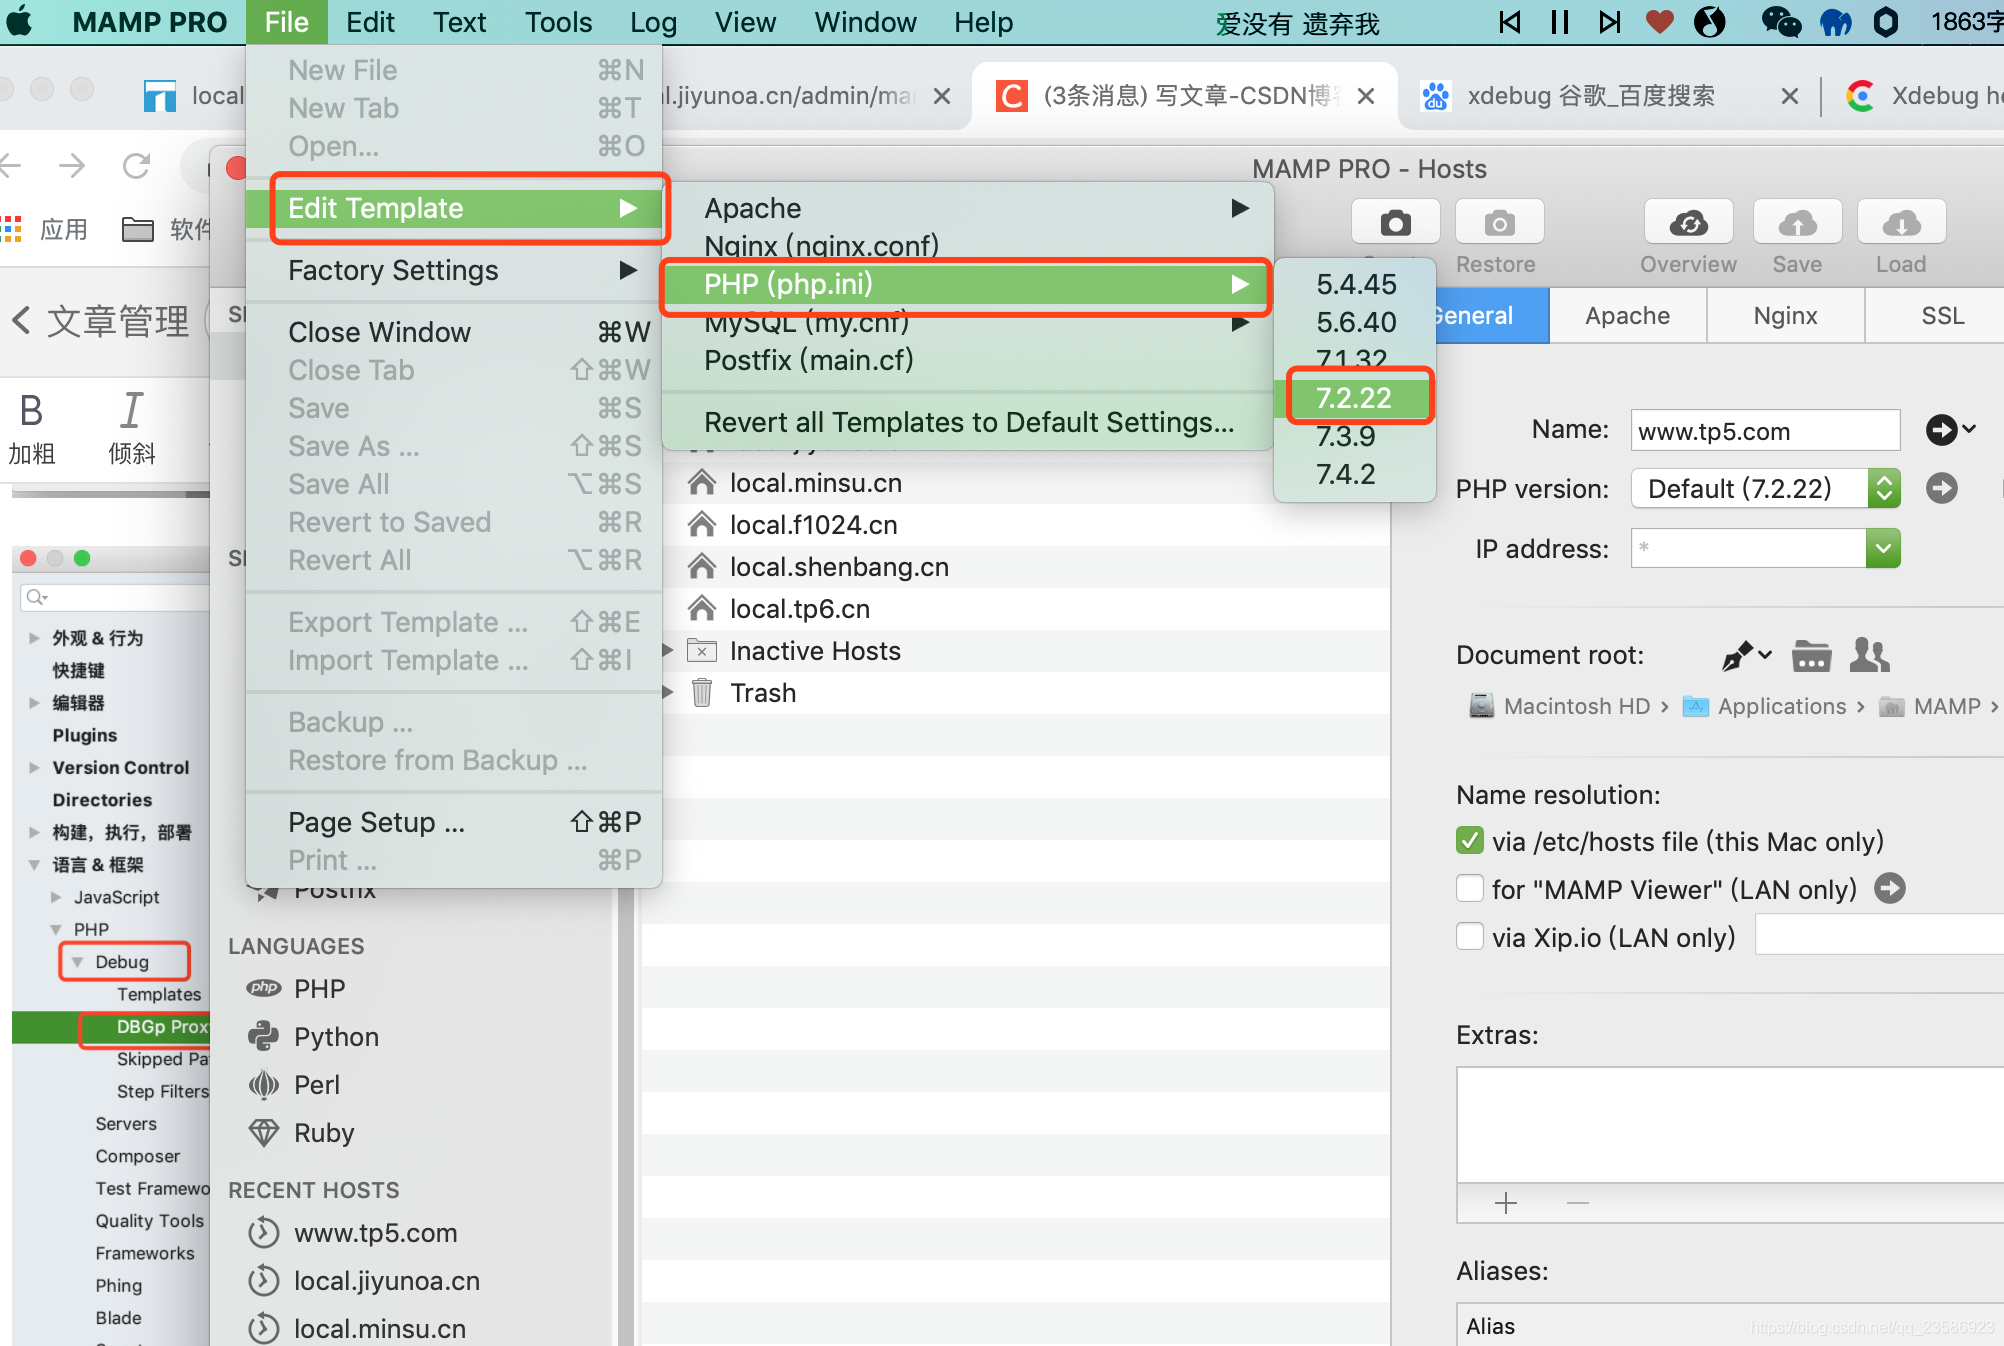Open the Edit menu in menu bar
The image size is (2004, 1346).
pos(370,22)
